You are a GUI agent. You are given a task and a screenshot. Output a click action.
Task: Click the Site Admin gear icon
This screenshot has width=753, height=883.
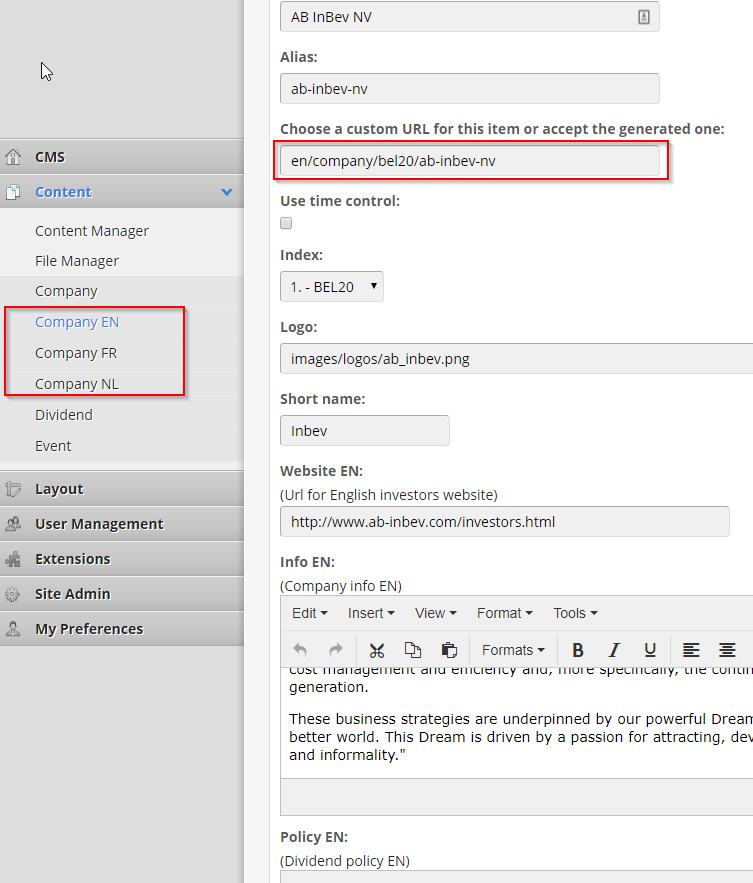pyautogui.click(x=13, y=594)
